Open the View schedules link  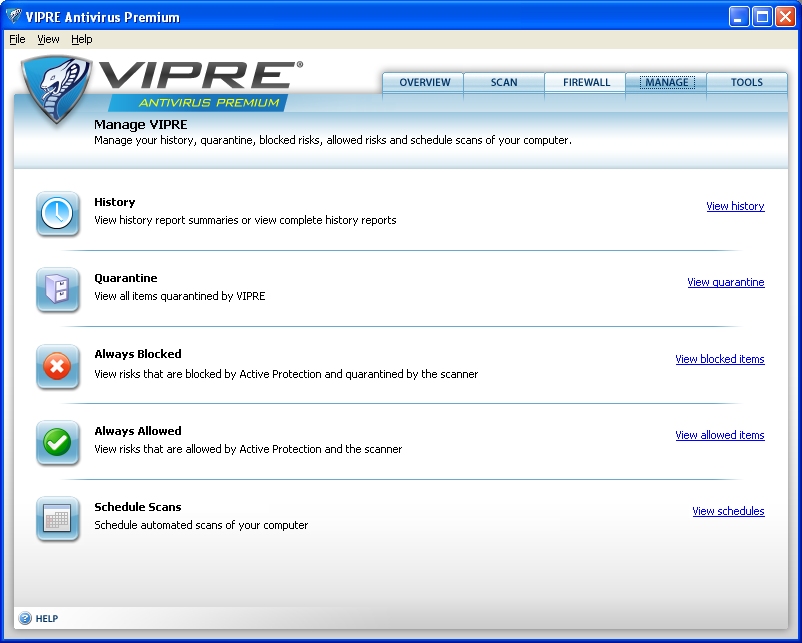click(728, 511)
